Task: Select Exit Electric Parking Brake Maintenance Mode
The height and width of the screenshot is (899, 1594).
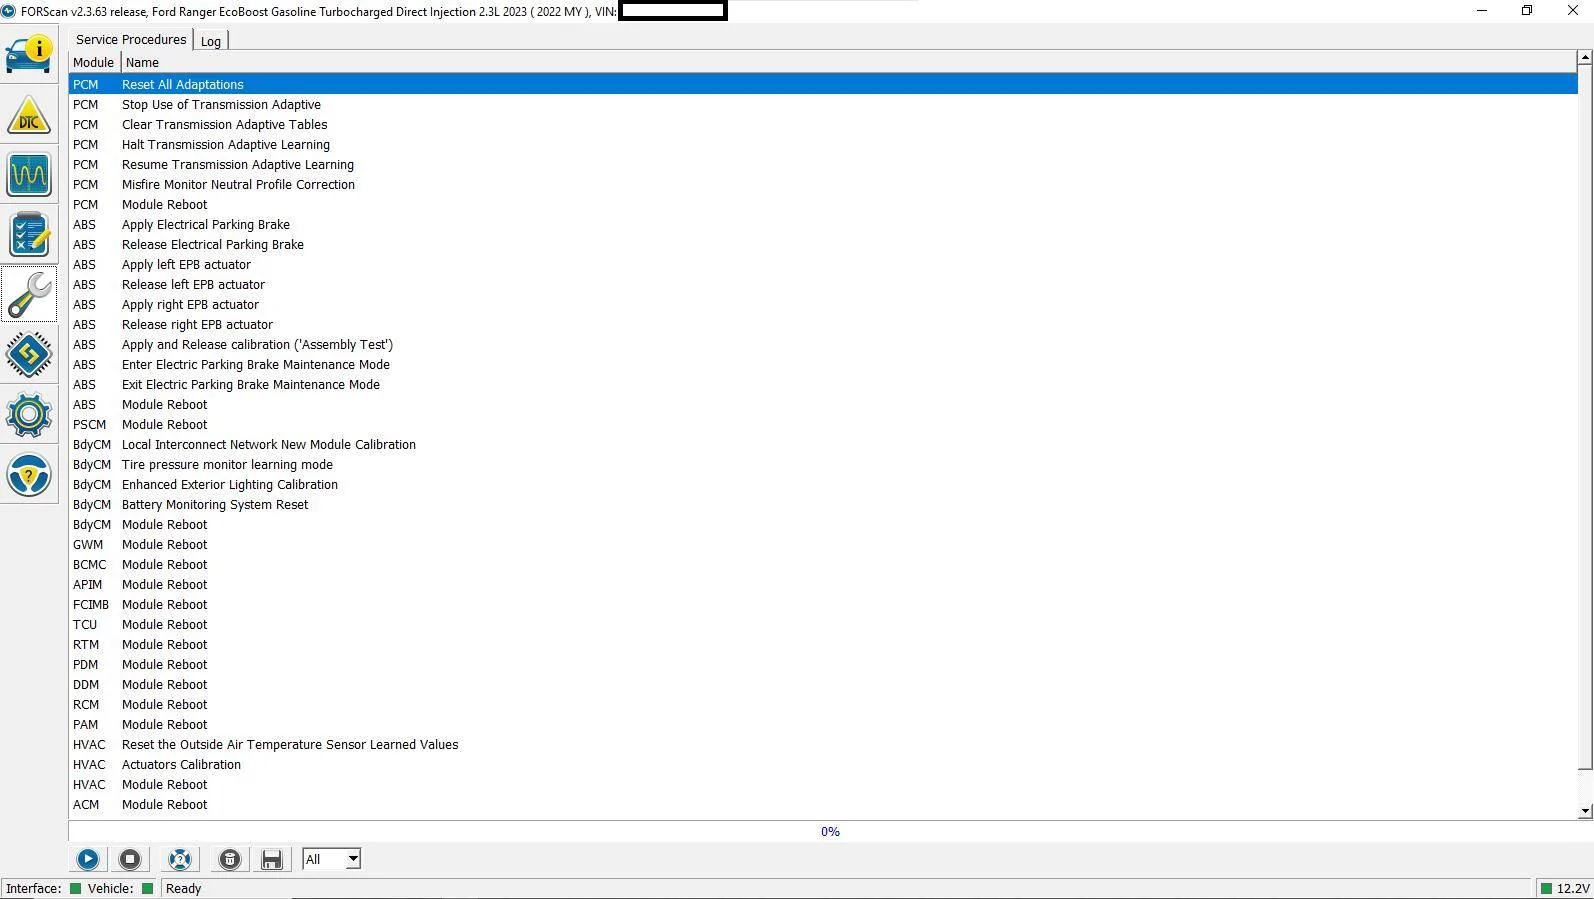Action: click(x=823, y=384)
